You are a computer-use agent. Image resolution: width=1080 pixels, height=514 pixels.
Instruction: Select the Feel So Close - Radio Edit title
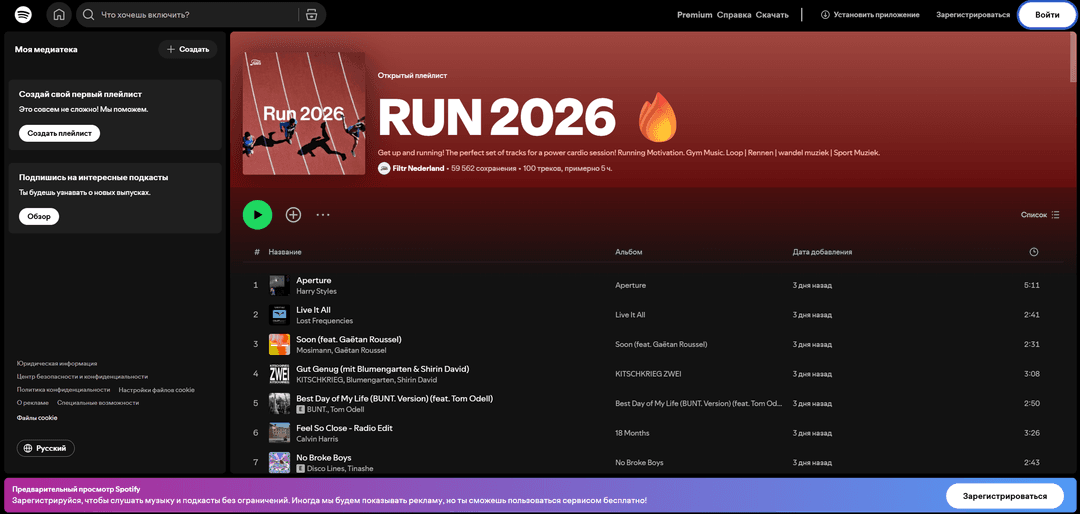344,428
